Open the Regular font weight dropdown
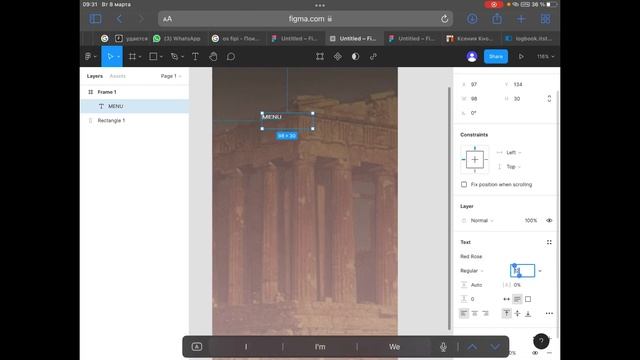Viewport: 640px width, 360px height. (472, 271)
